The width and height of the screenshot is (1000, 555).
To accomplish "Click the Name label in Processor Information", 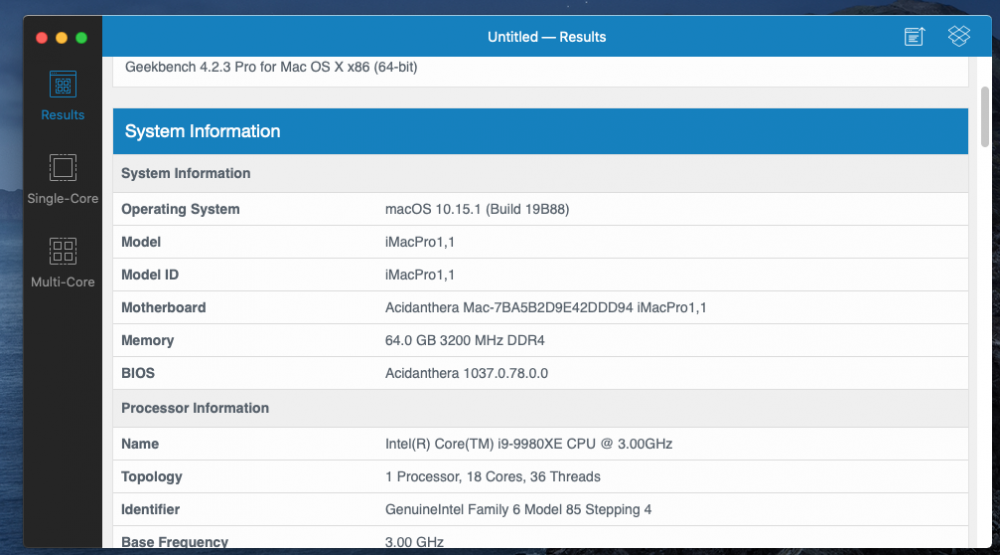I will (x=140, y=444).
